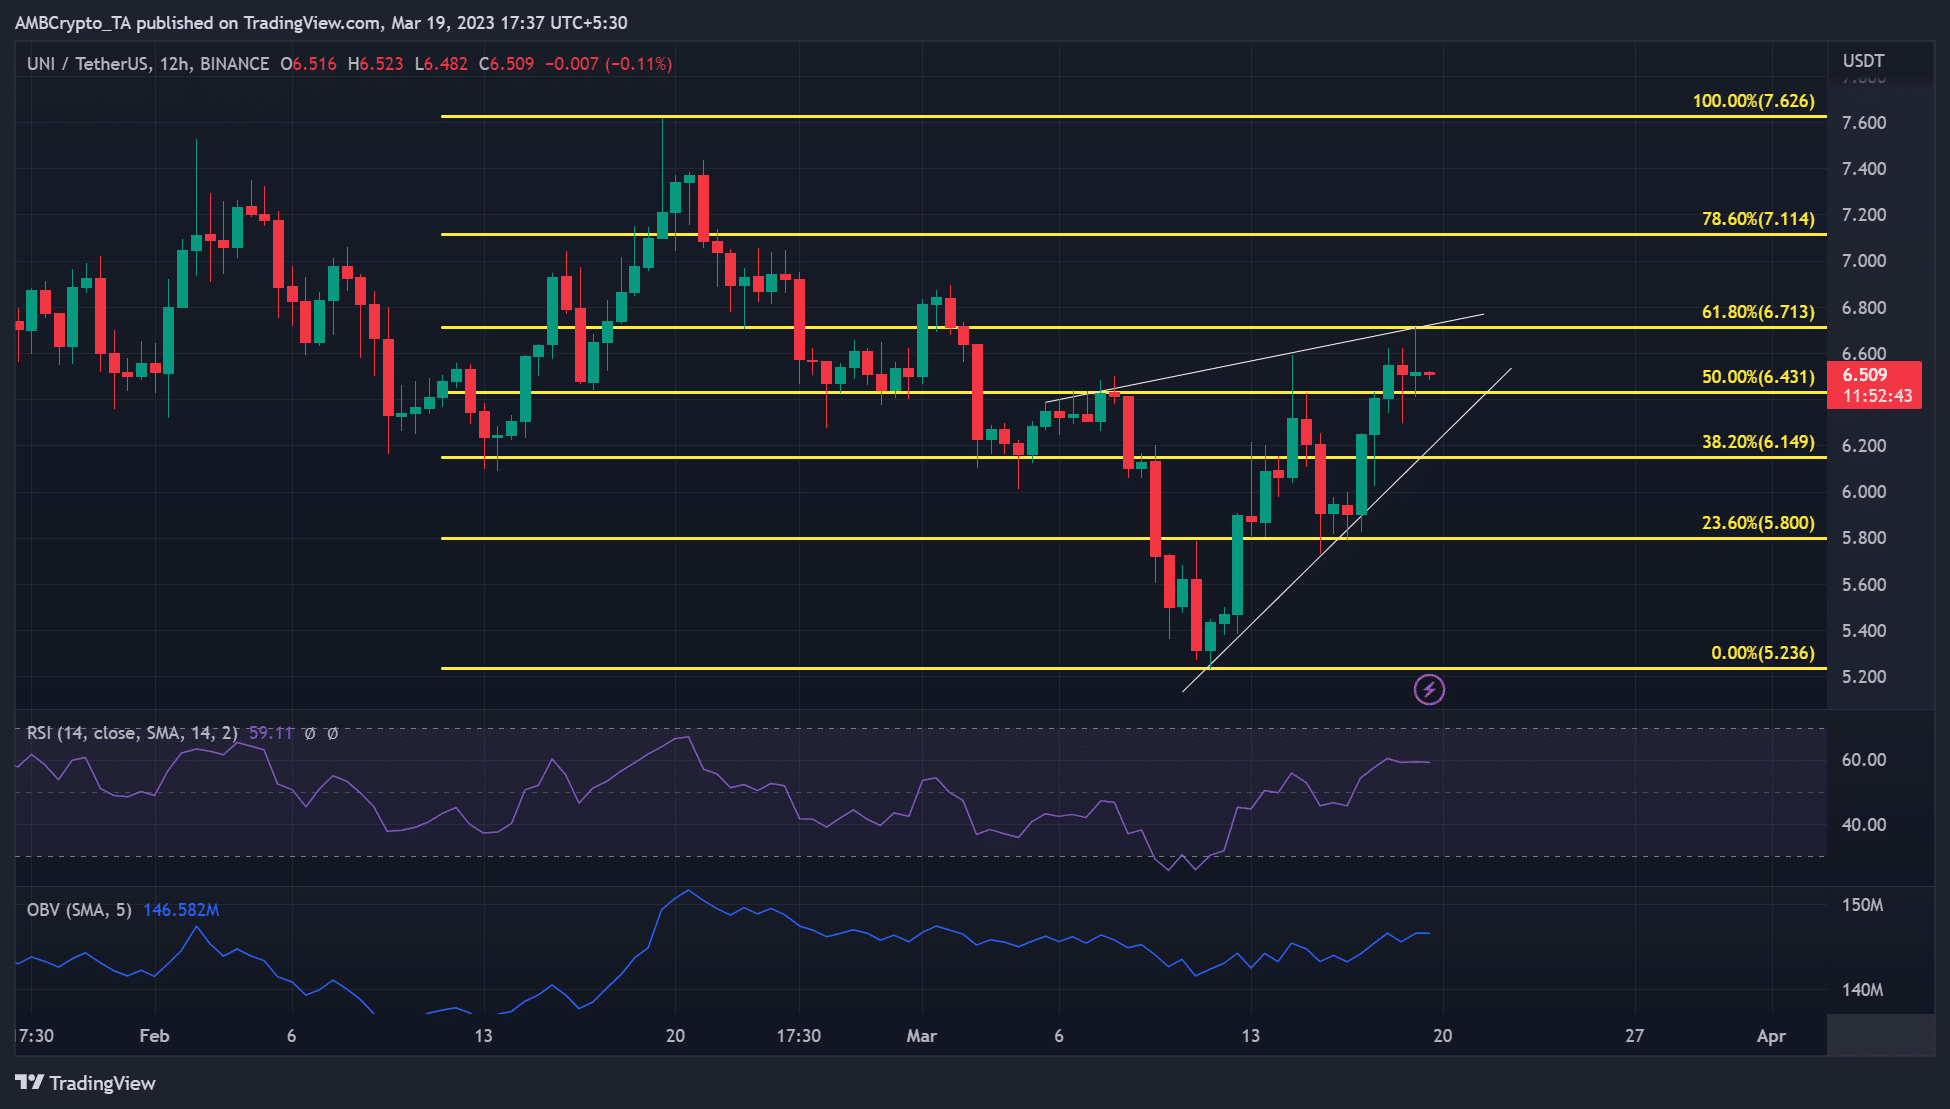Screen dimensions: 1950x1109
Task: Click the lightning bolt icon on the chart
Action: 1430,690
